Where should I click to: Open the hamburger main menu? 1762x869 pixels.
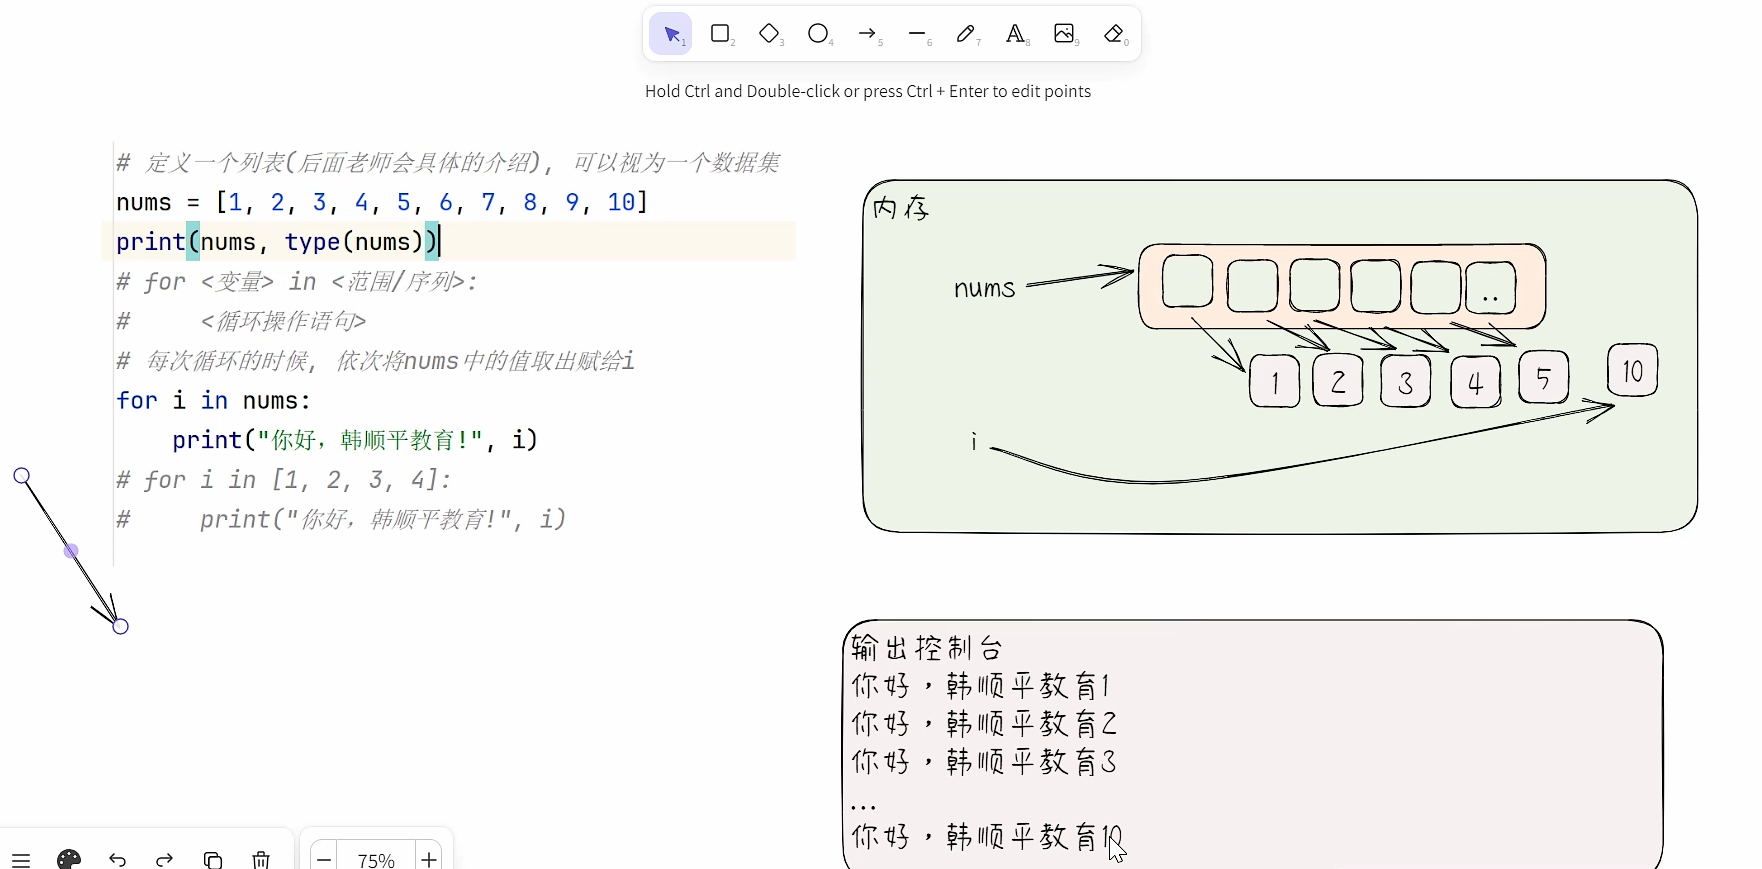[21, 859]
